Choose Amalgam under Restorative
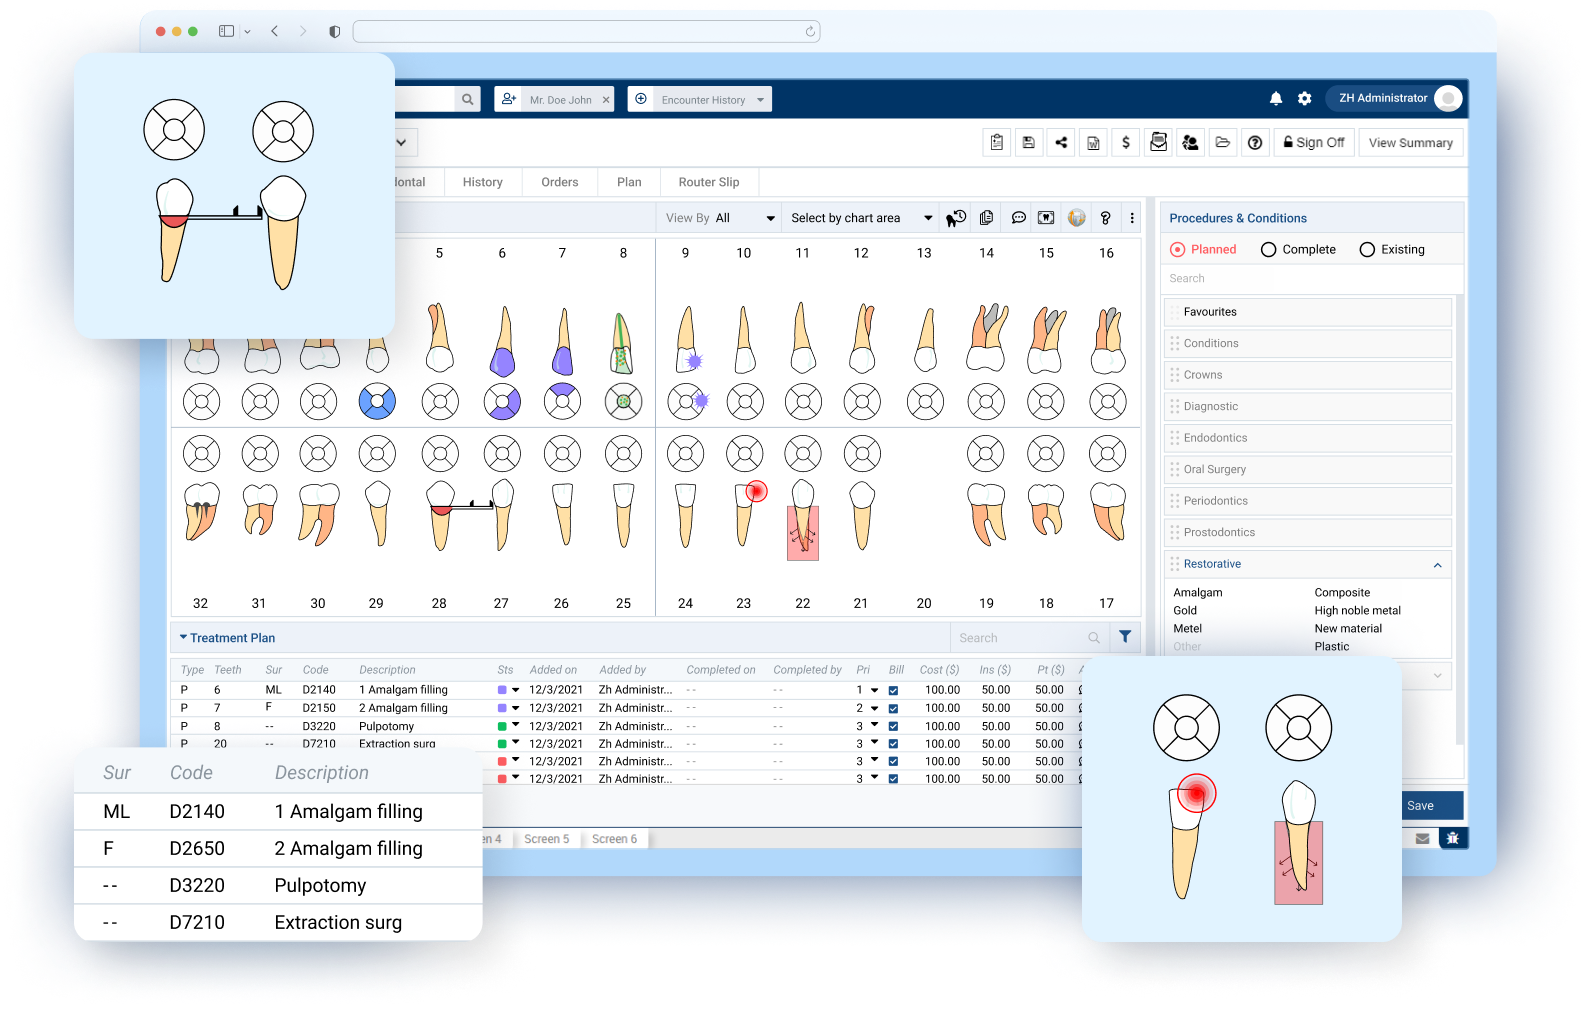The width and height of the screenshot is (1585, 1009). click(1197, 593)
